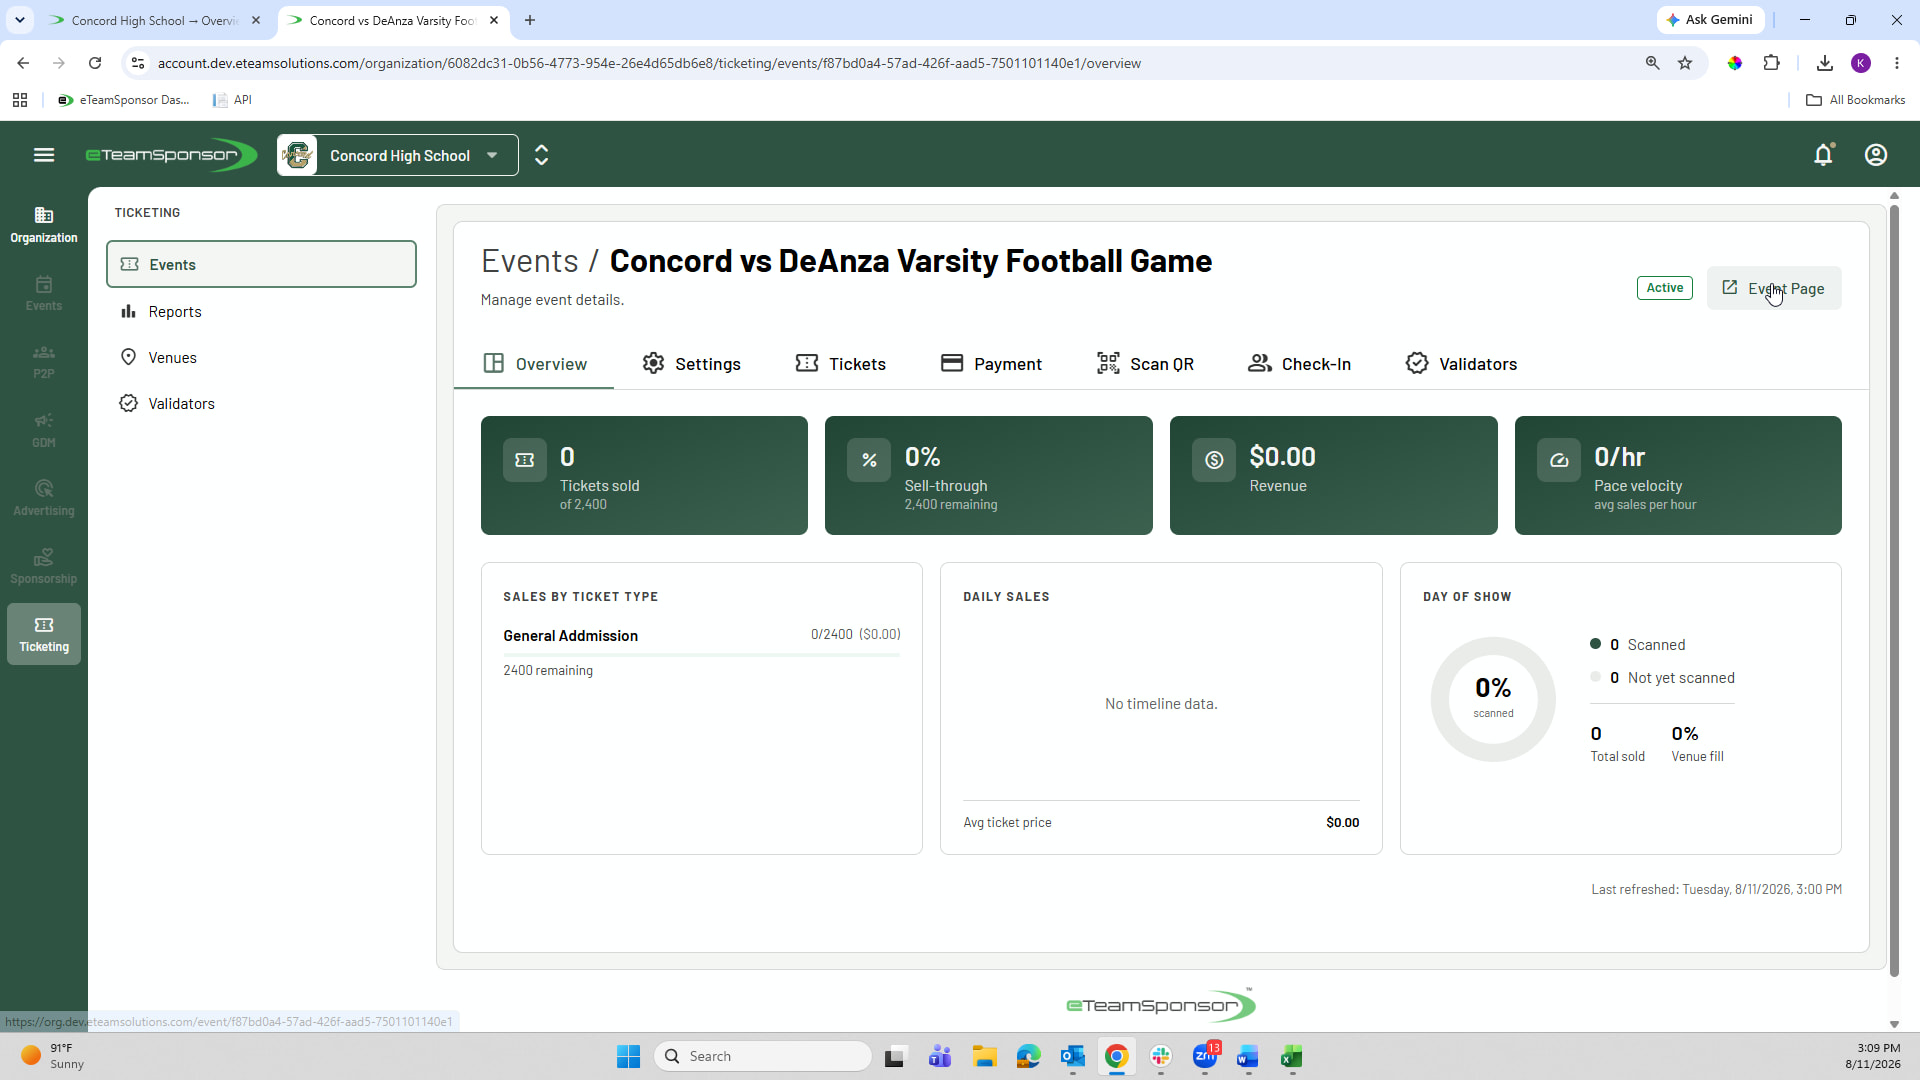Open Validators in Ticketing side menu
The image size is (1920, 1080).
coord(261,404)
